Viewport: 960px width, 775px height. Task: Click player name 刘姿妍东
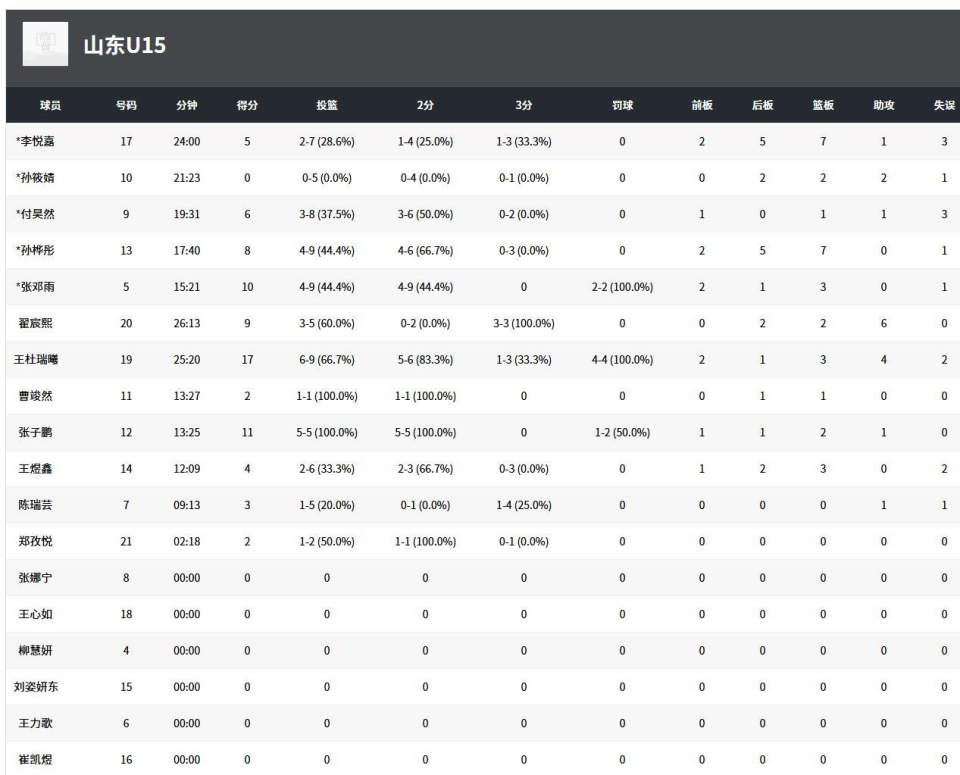[38, 685]
